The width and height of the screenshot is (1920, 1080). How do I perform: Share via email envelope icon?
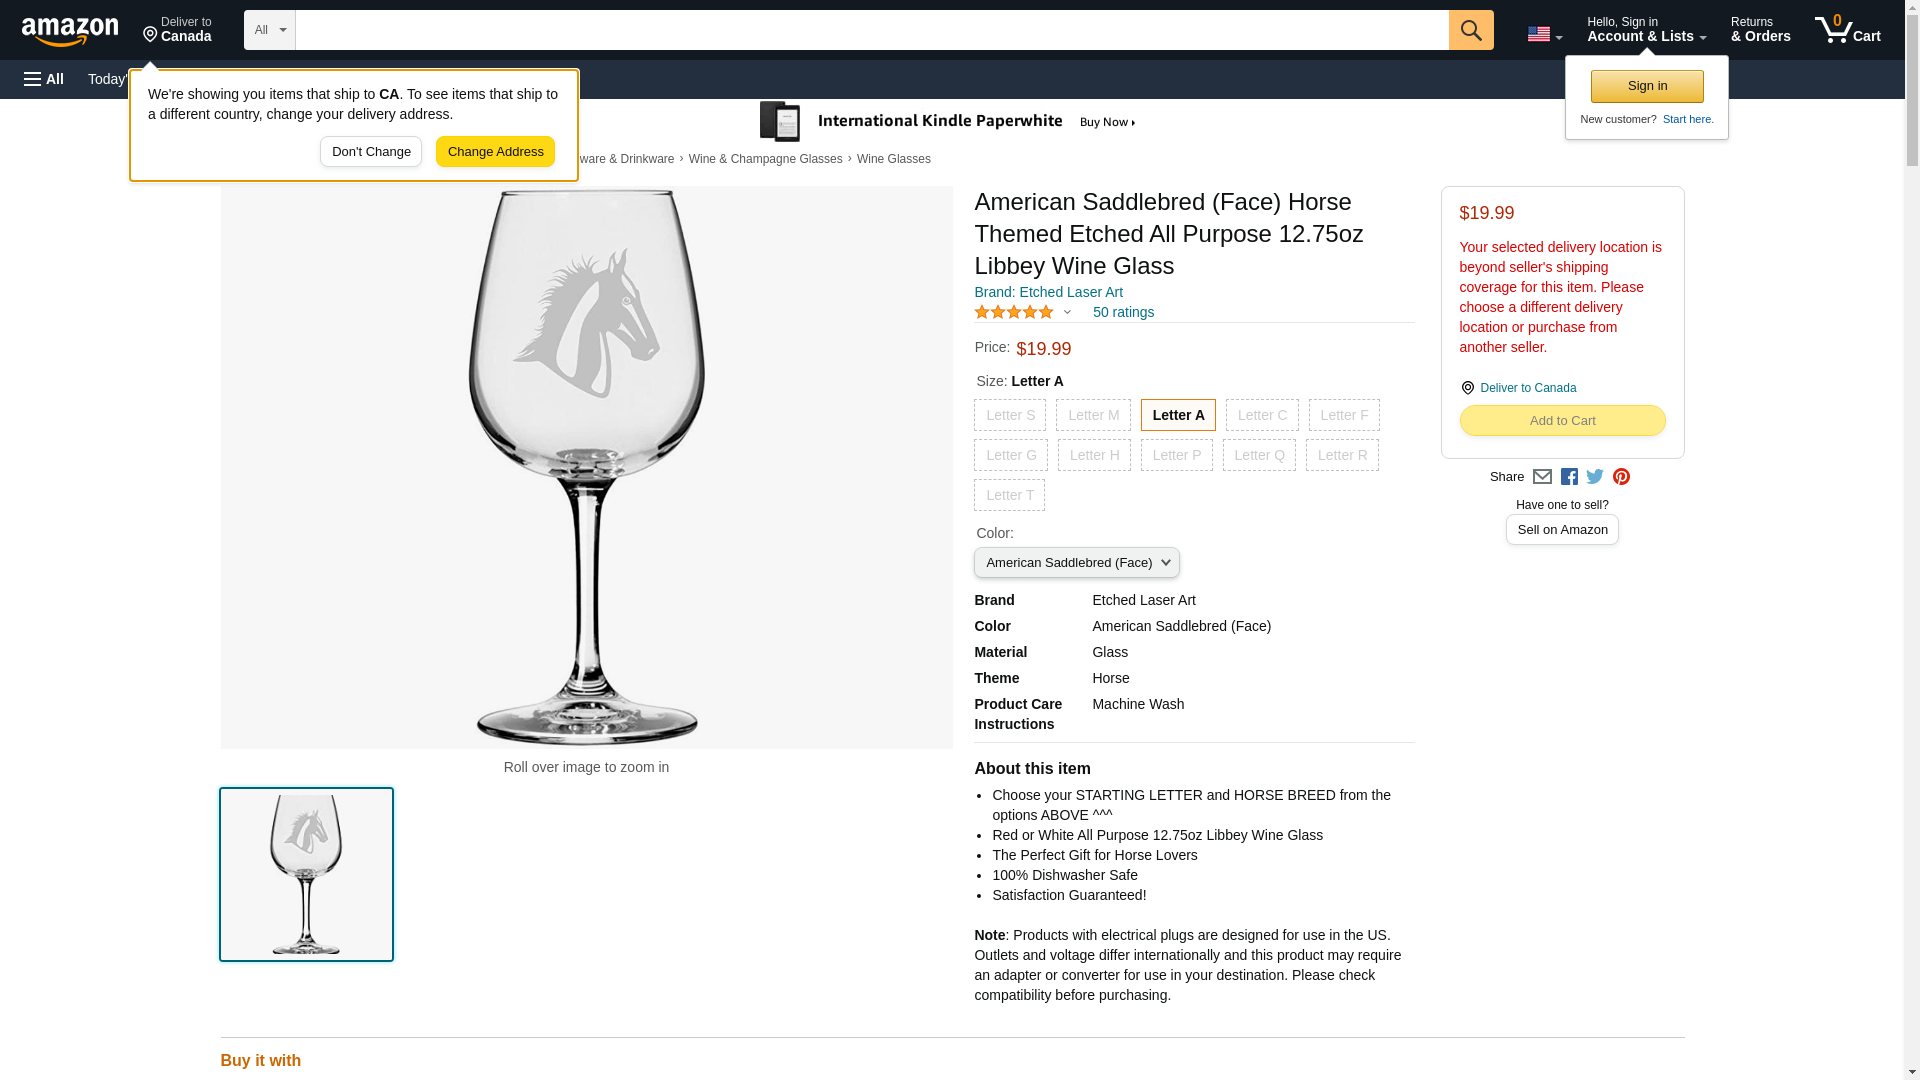[x=1542, y=477]
